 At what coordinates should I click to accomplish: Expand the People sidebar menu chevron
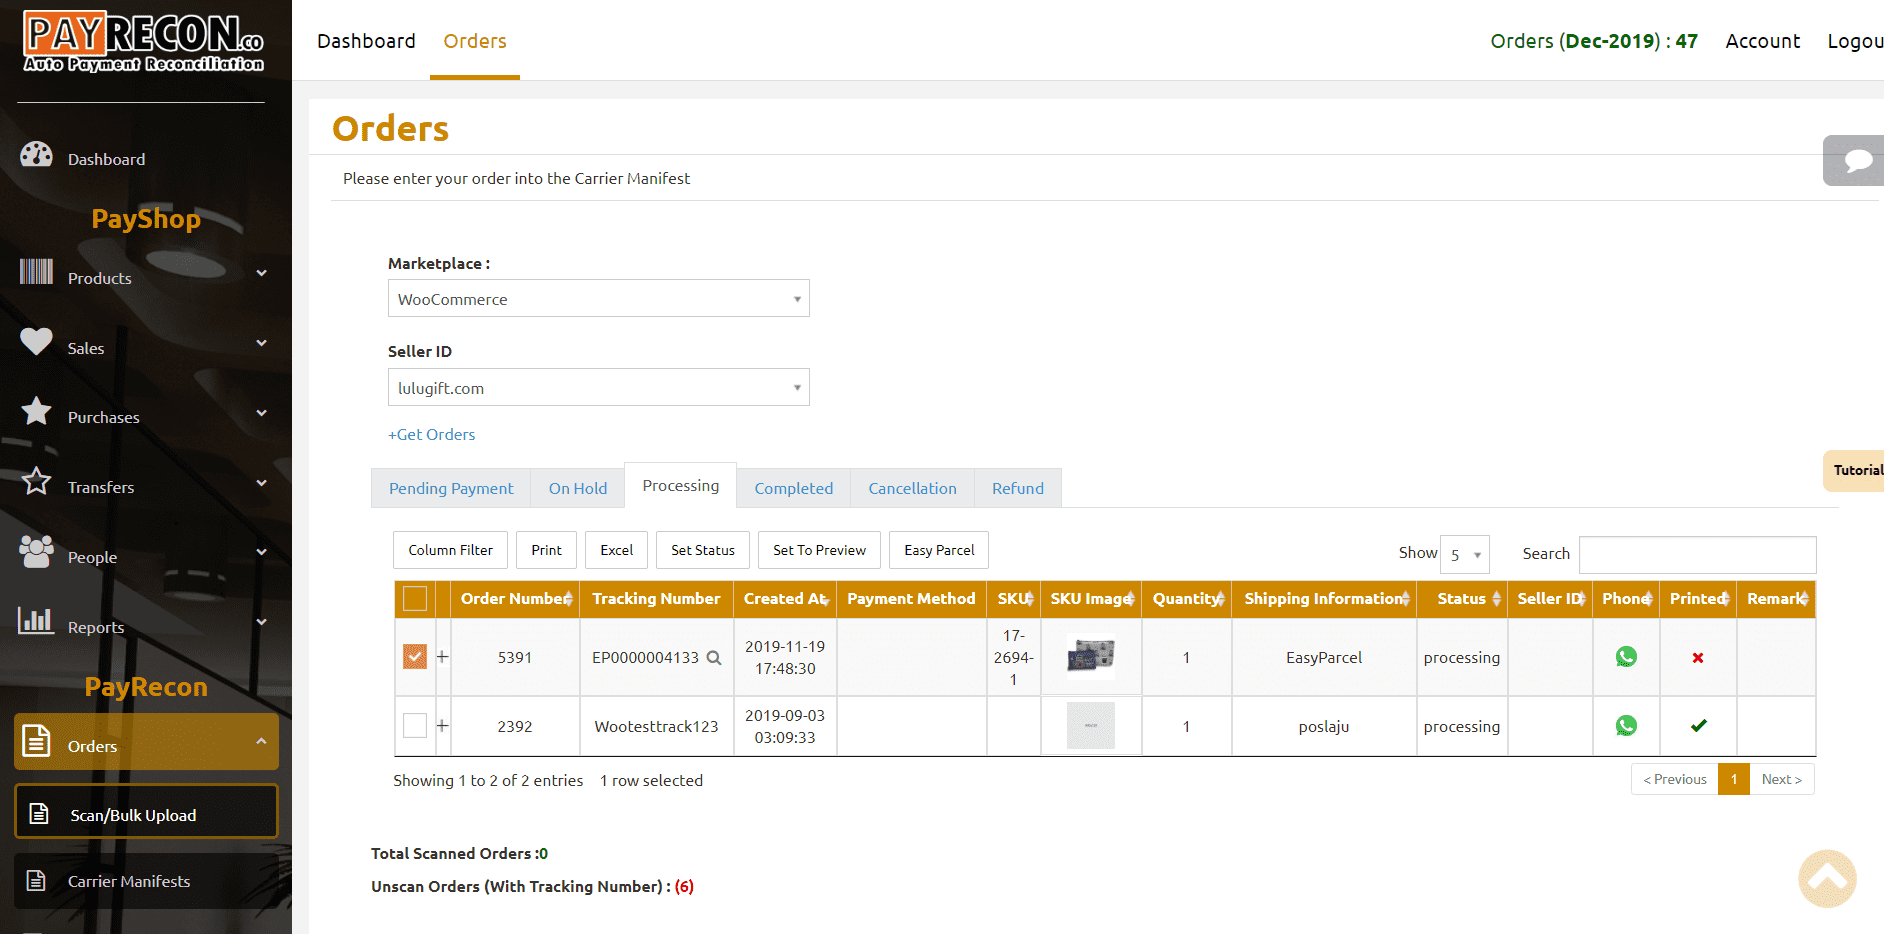tap(261, 552)
